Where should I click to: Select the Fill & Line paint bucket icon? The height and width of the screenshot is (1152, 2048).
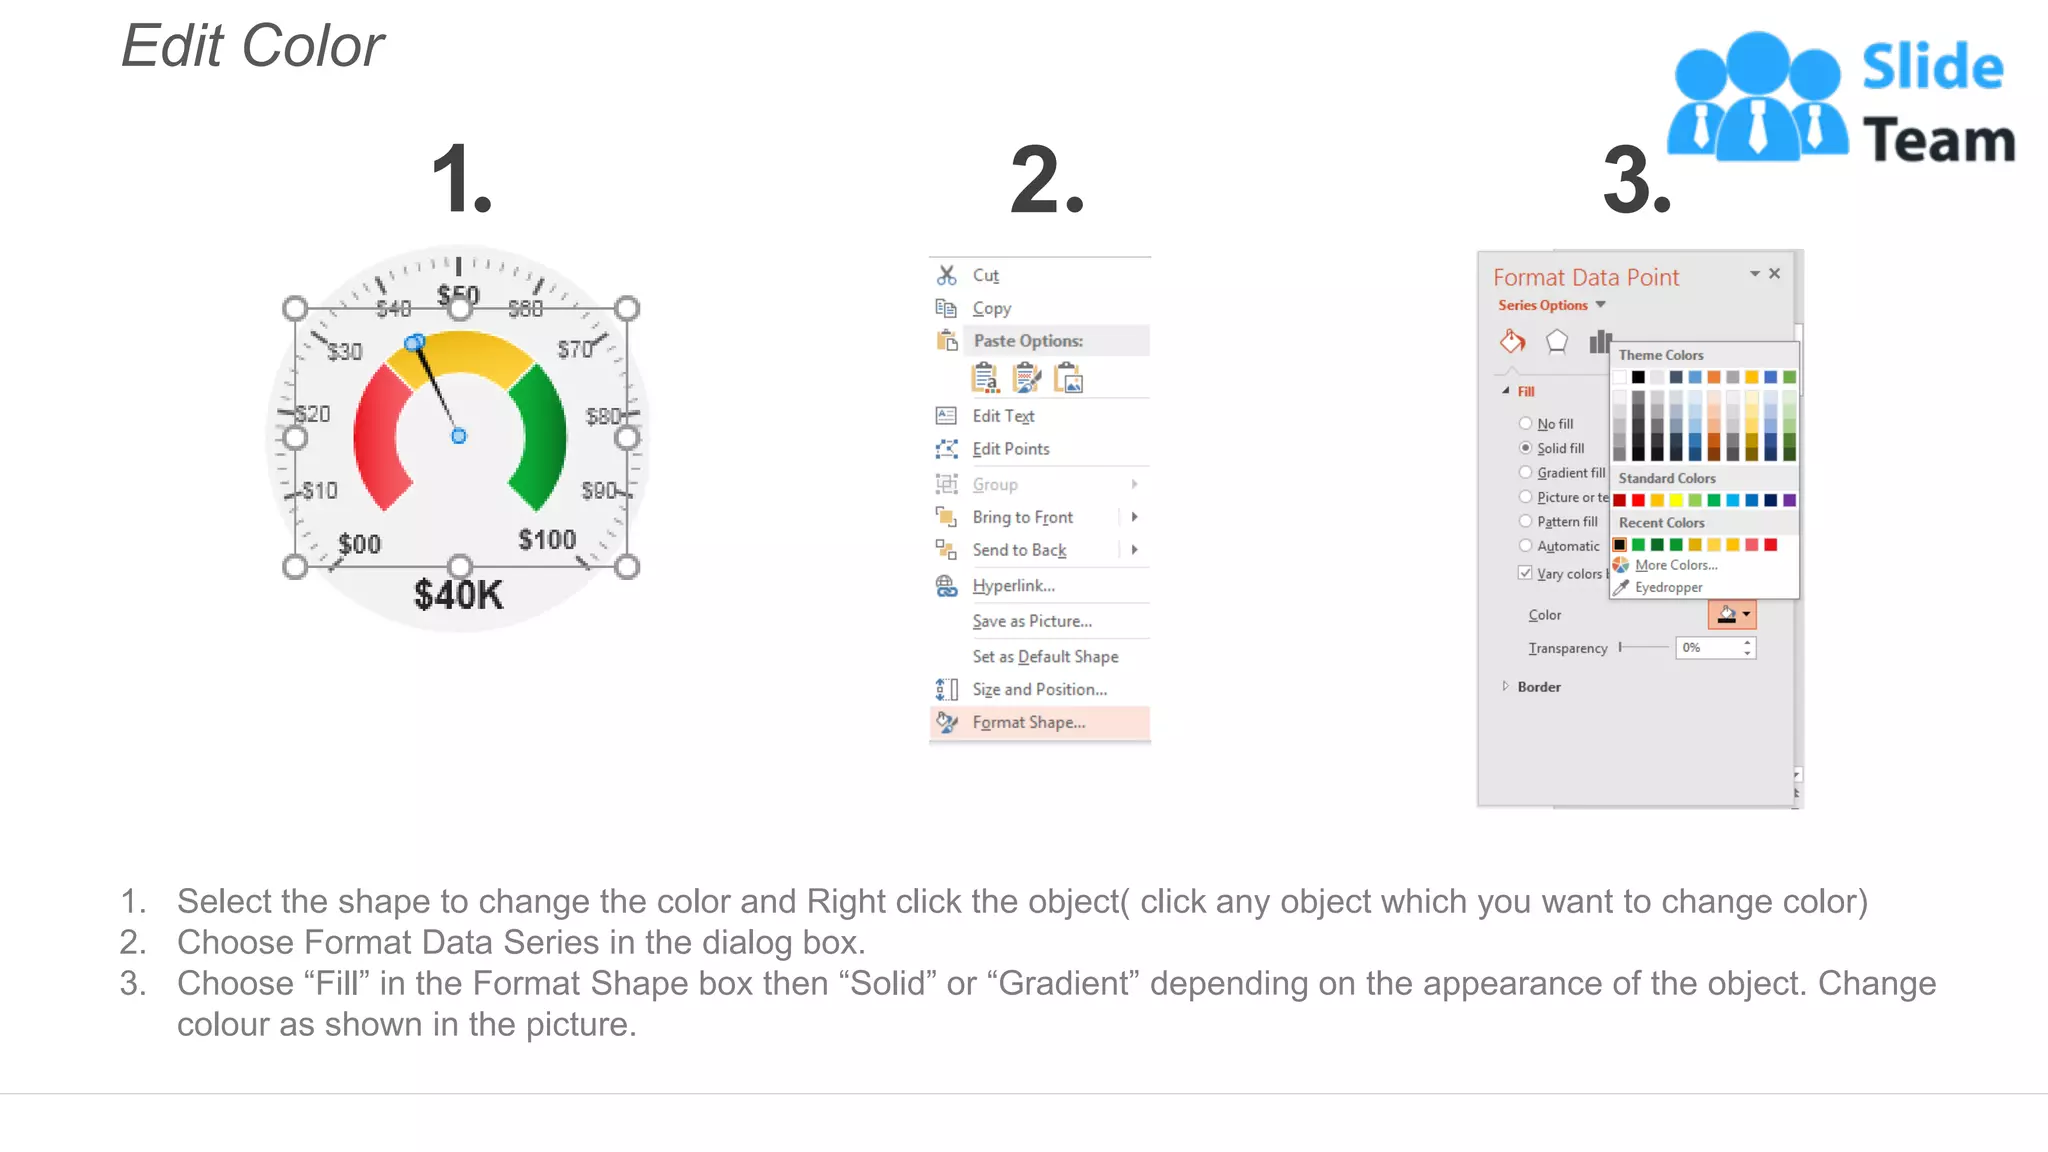pos(1512,342)
